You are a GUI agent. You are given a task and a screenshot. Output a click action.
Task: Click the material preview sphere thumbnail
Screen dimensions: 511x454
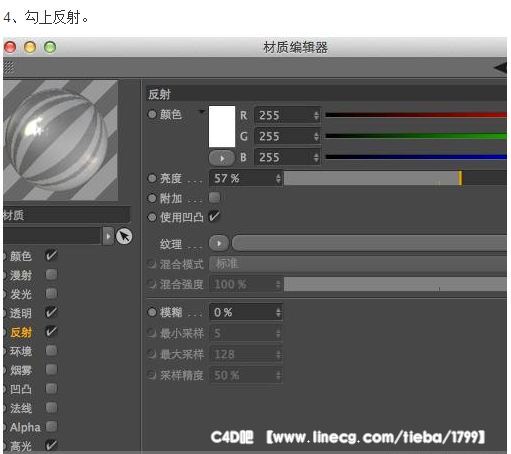coord(60,140)
